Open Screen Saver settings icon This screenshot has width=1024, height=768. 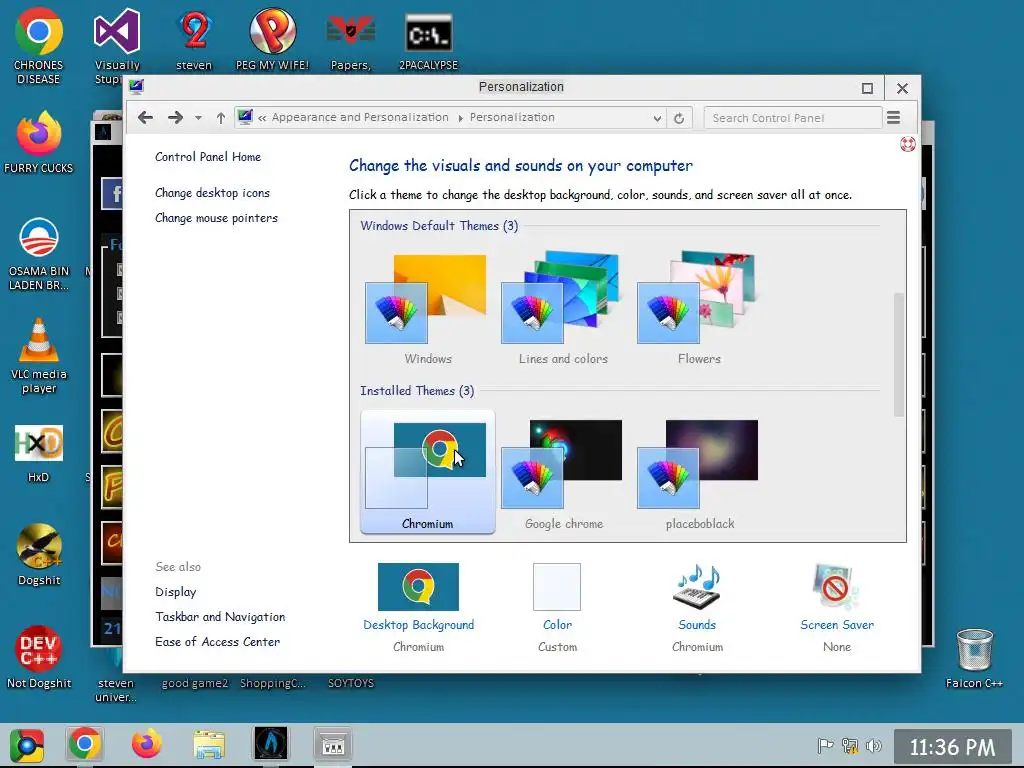click(837, 586)
